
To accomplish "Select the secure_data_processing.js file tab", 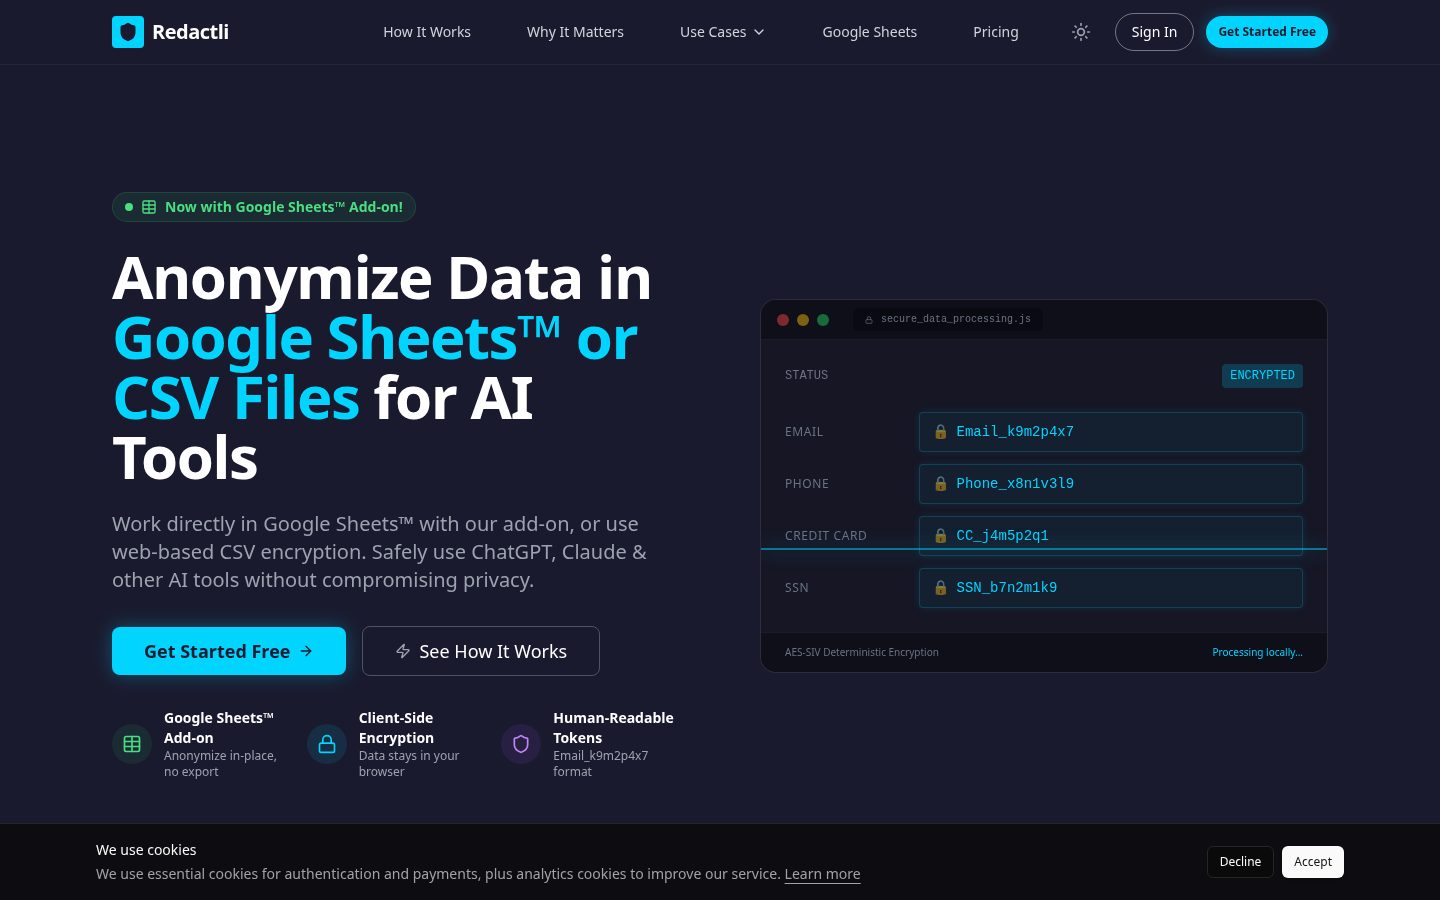I will coord(948,319).
